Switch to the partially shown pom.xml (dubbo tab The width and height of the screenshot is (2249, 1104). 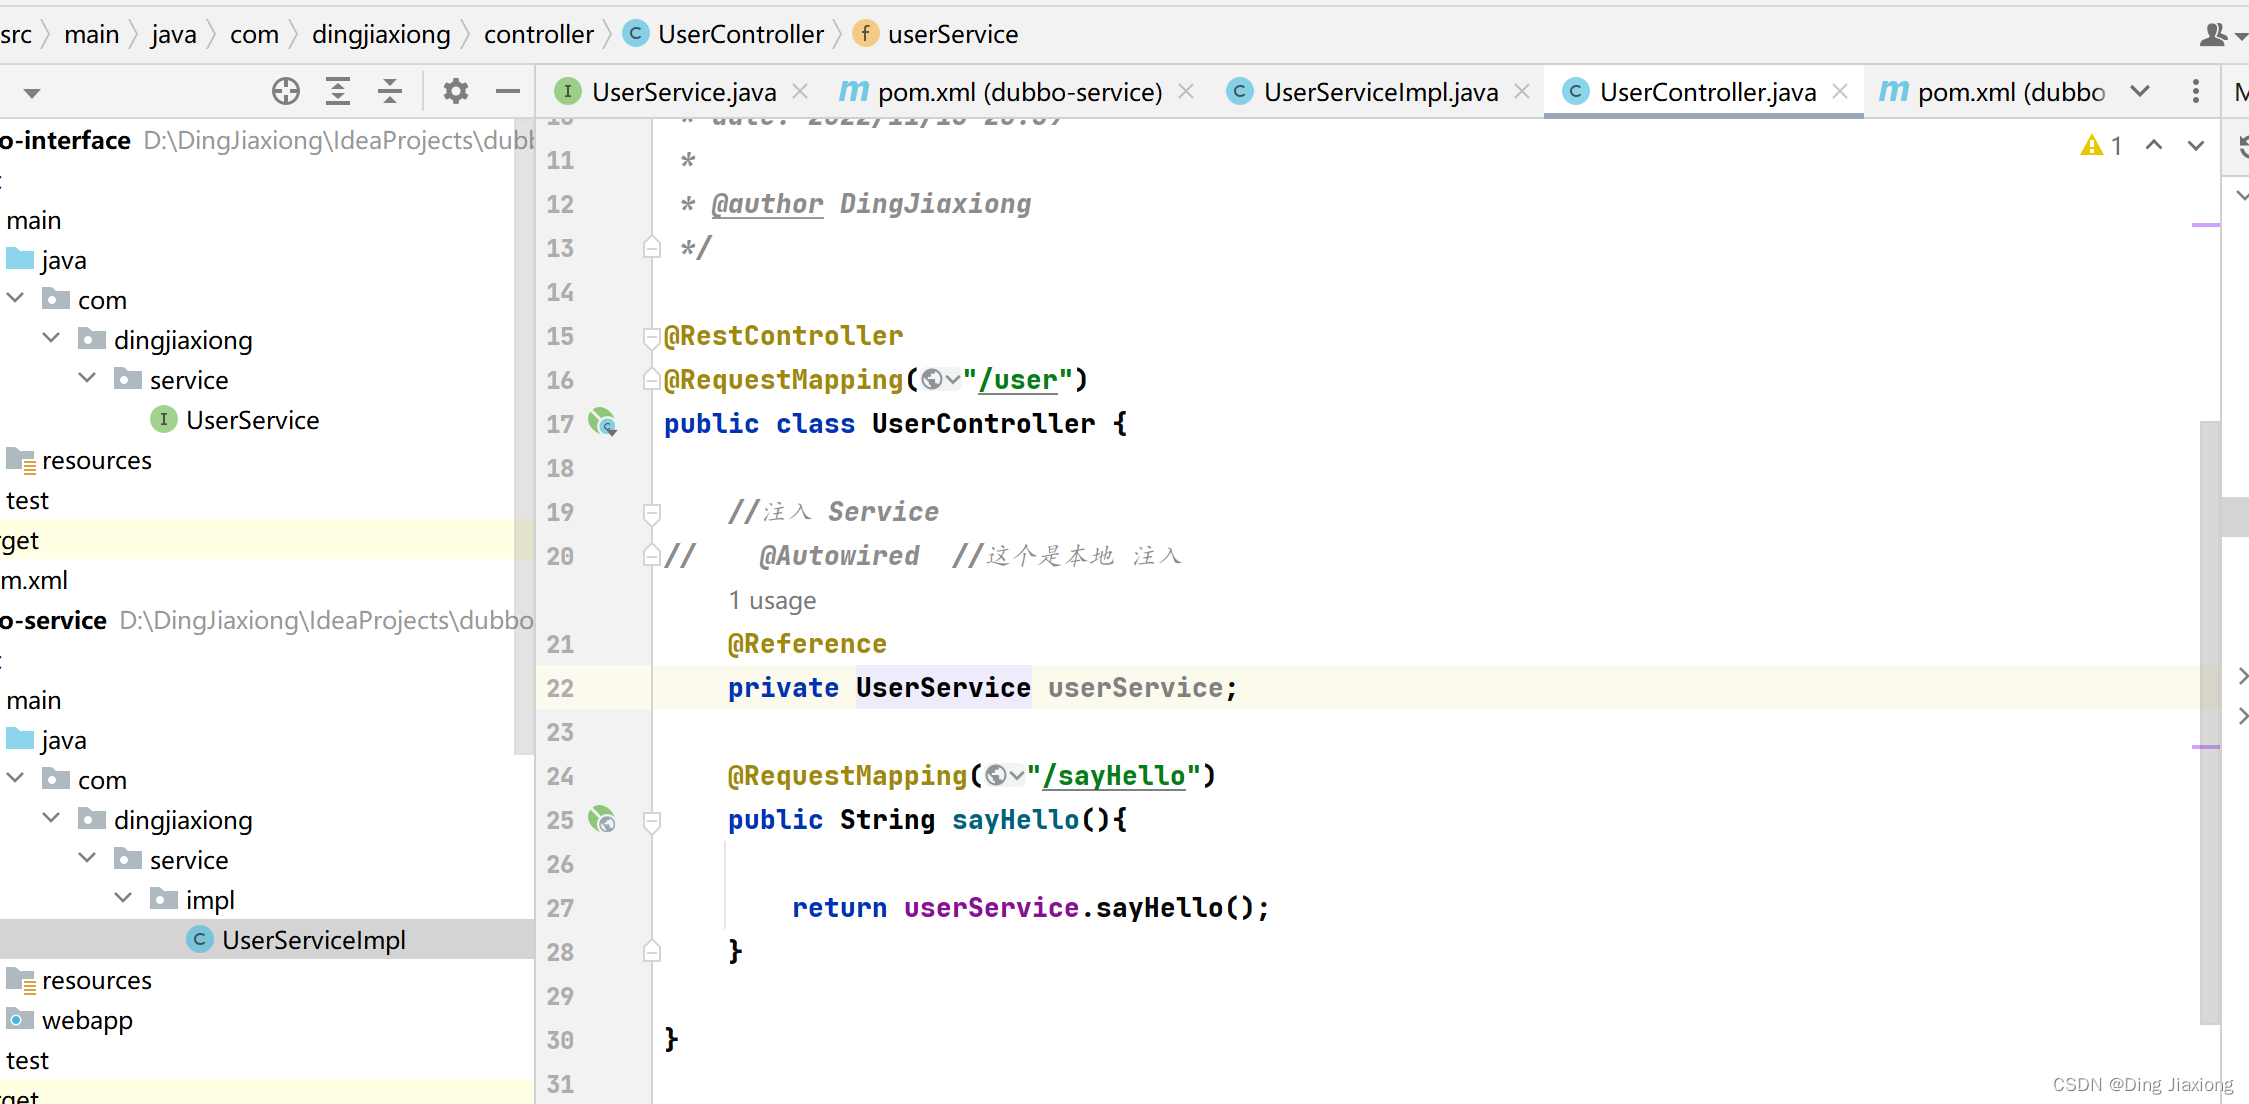pyautogui.click(x=1992, y=92)
